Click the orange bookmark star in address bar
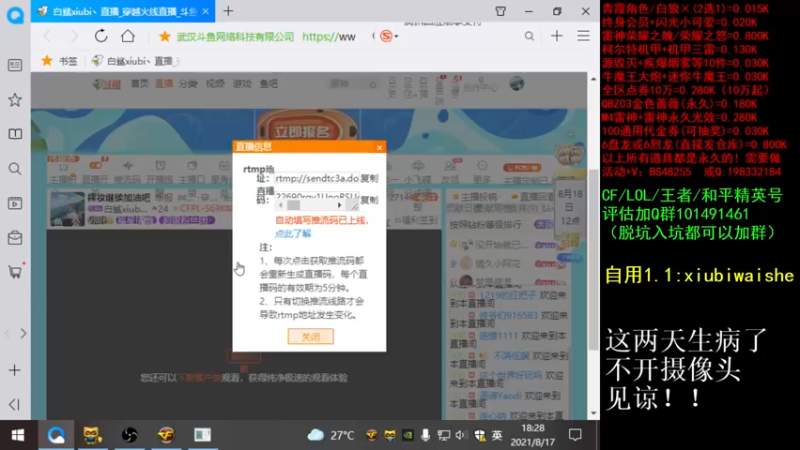Viewport: 800px width, 450px height. 164,36
